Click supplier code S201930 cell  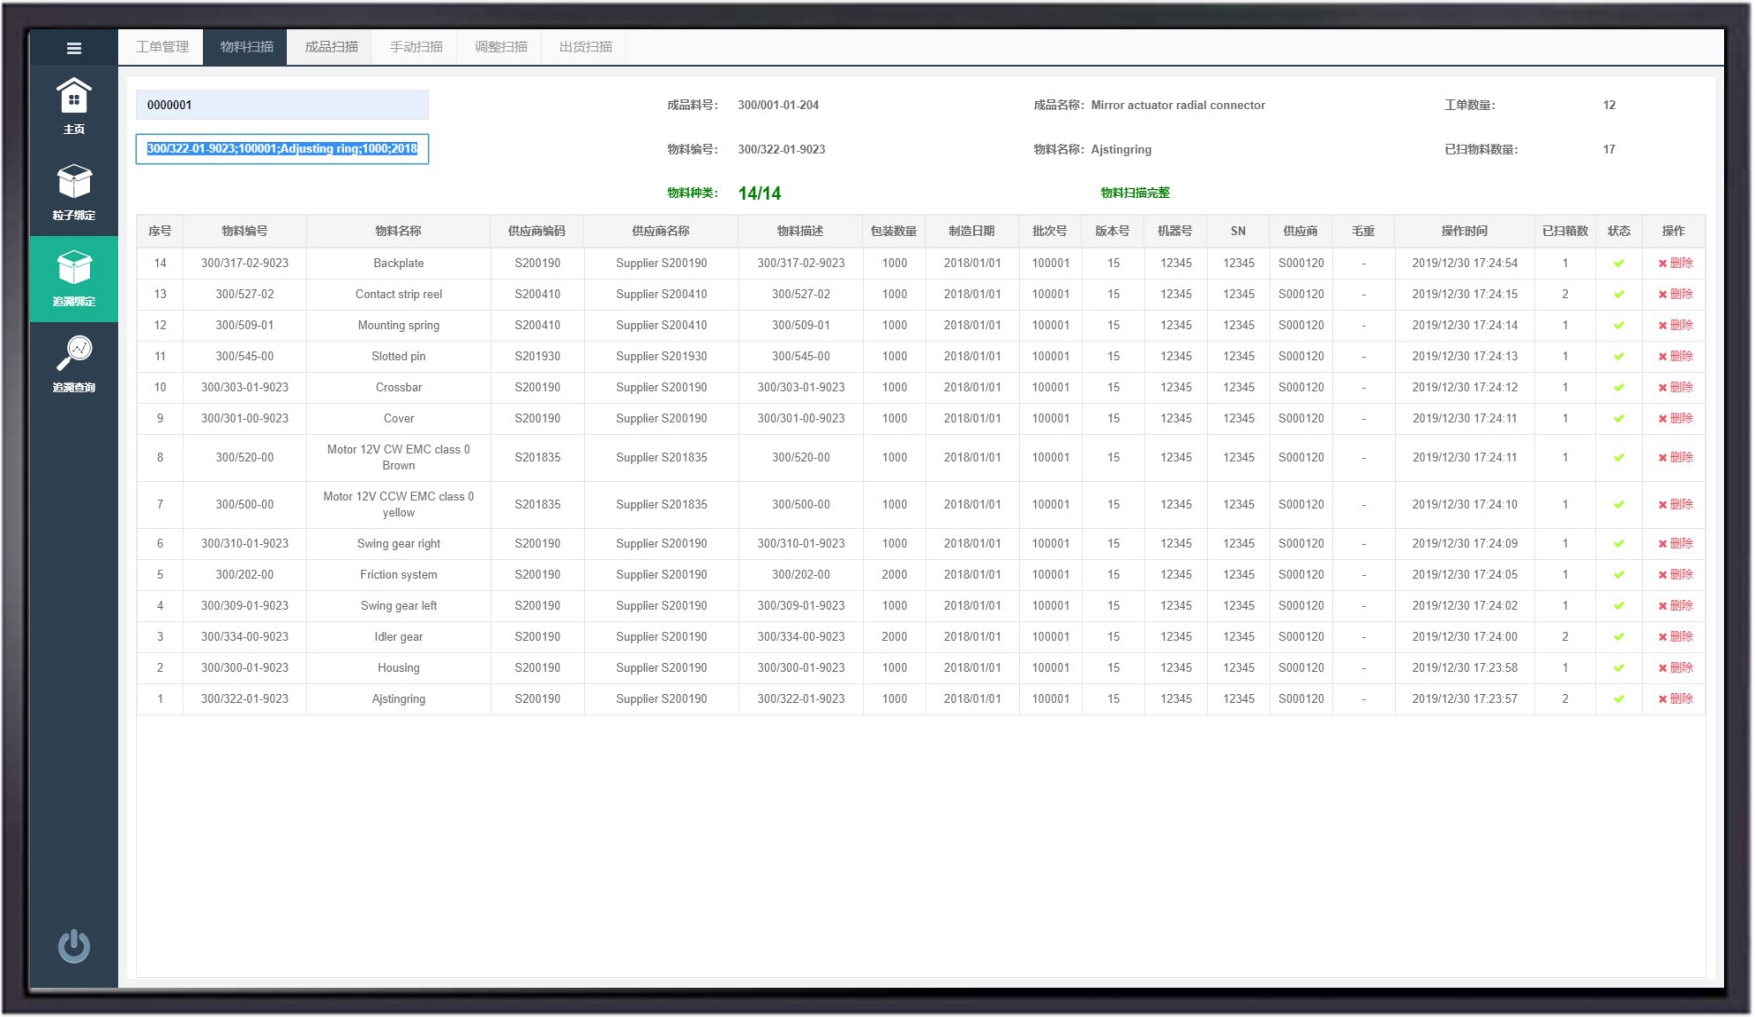pyautogui.click(x=537, y=356)
